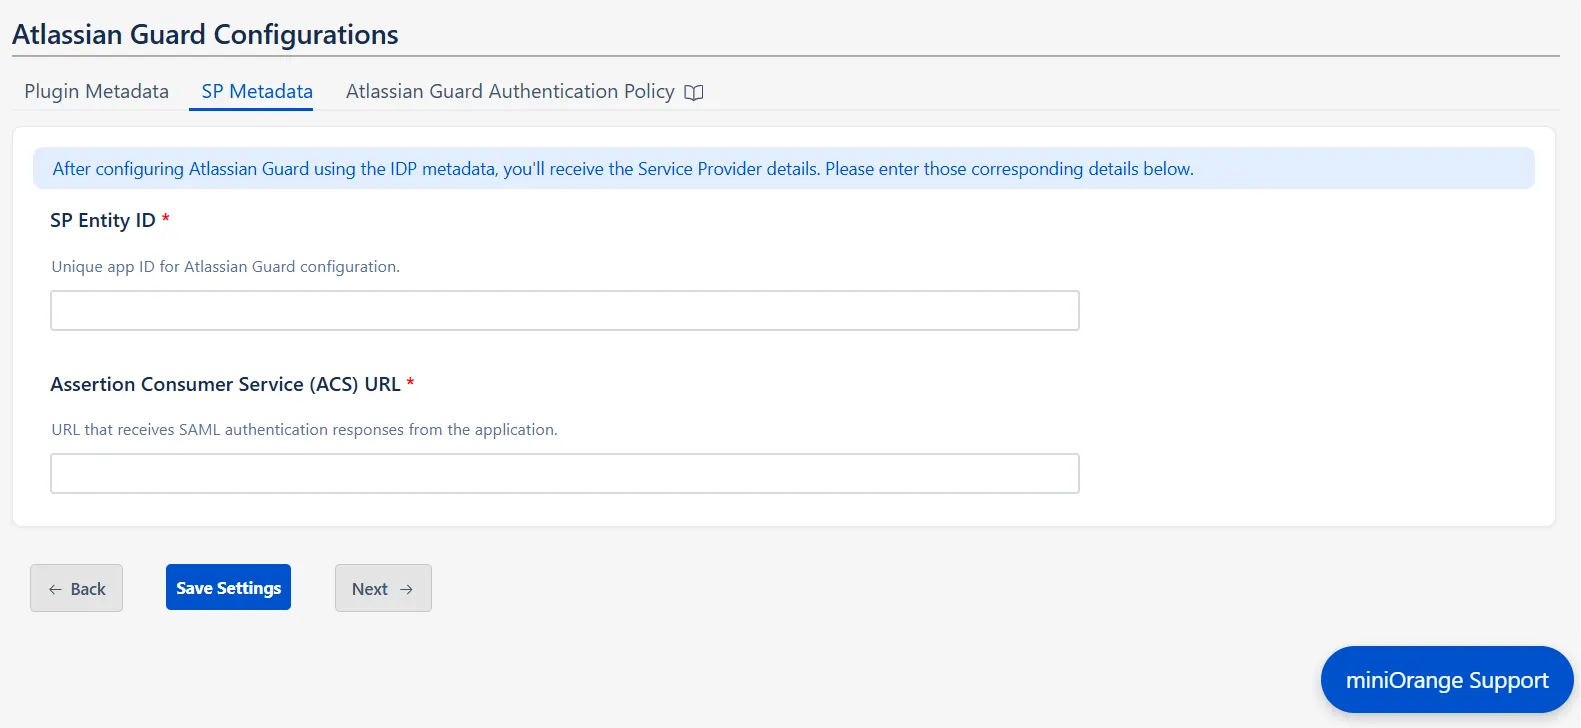Click the Save Settings button

pos(228,587)
